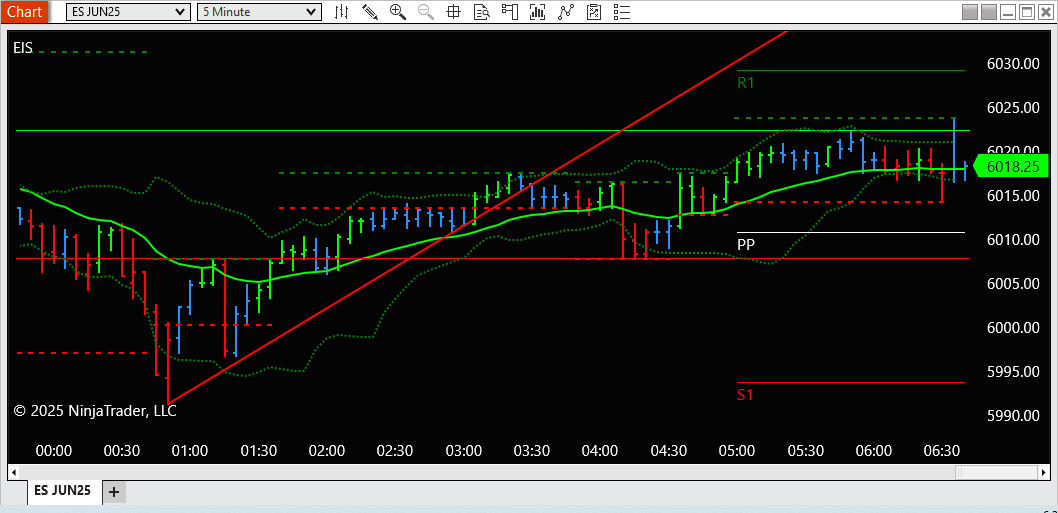Click the S1 pivot label
The height and width of the screenshot is (513, 1058).
click(x=745, y=395)
